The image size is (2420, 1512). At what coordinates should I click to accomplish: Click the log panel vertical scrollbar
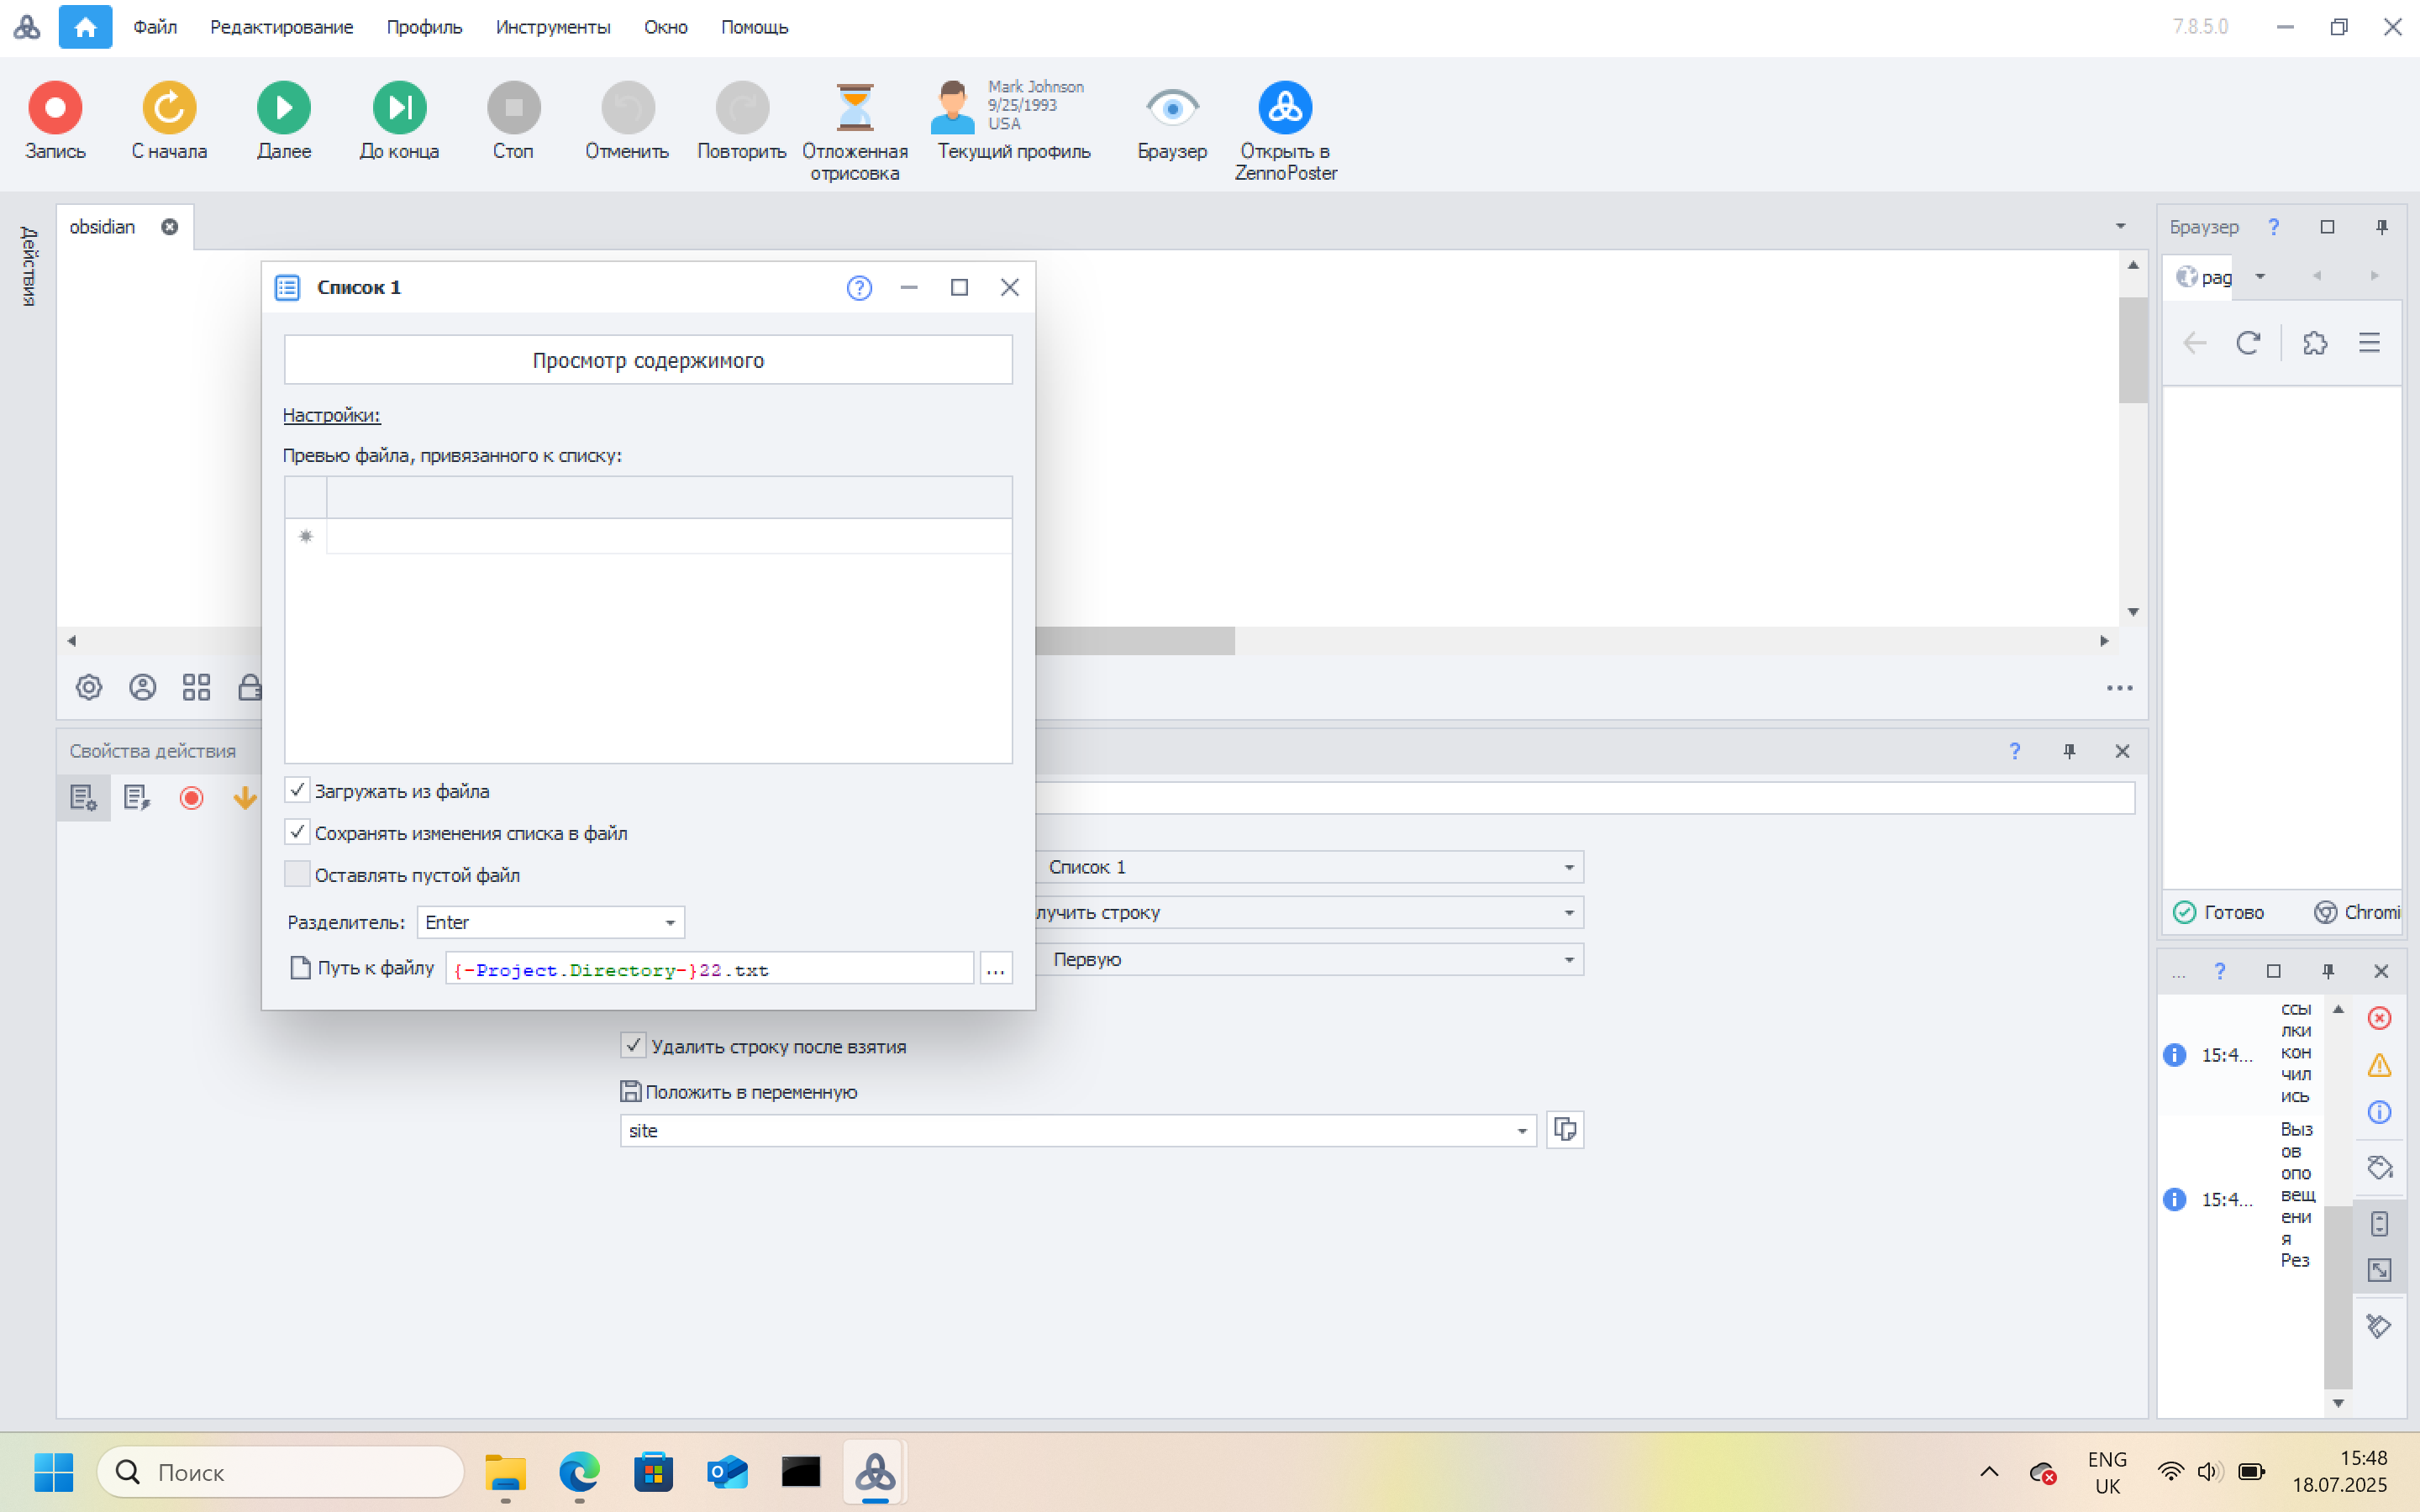[2338, 1297]
